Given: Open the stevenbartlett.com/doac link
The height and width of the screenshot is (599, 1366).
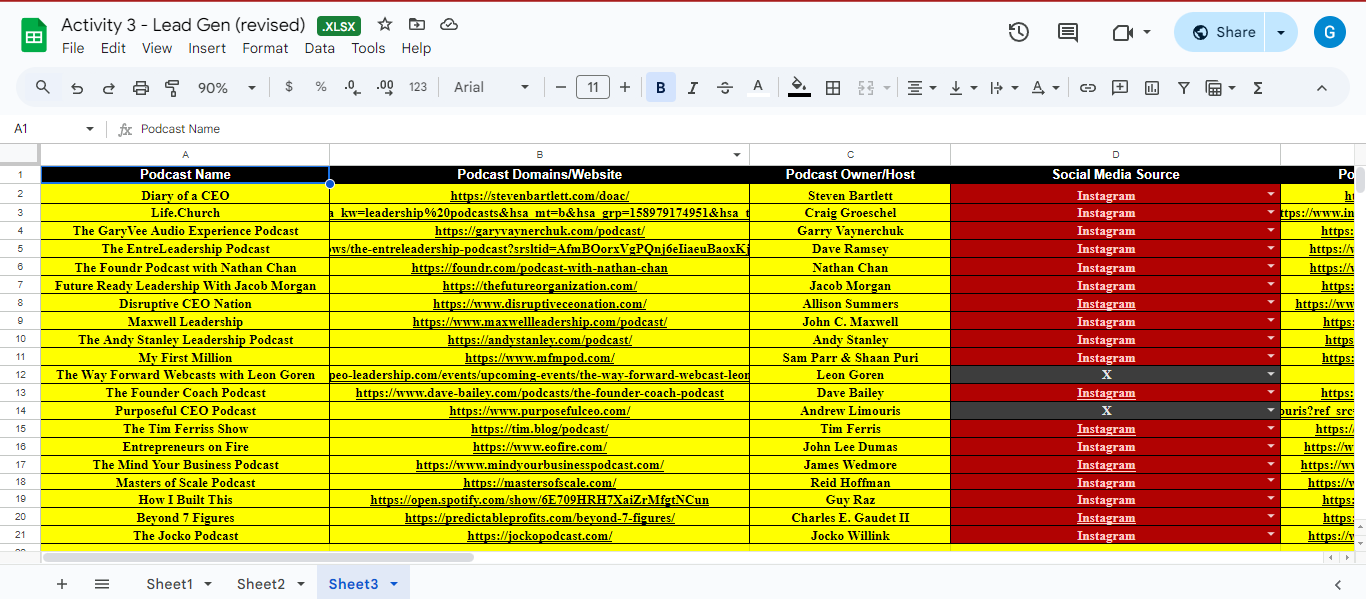Looking at the screenshot, I should pyautogui.click(x=540, y=196).
